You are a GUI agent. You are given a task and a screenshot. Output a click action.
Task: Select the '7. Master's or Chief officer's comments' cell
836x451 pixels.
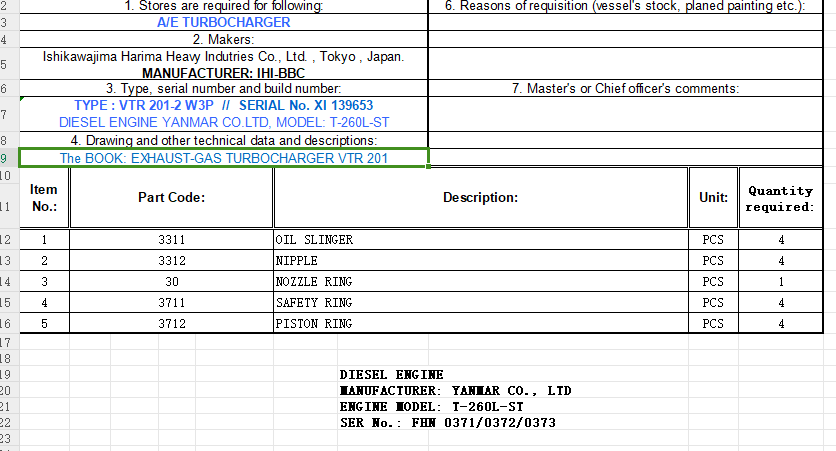(x=625, y=88)
